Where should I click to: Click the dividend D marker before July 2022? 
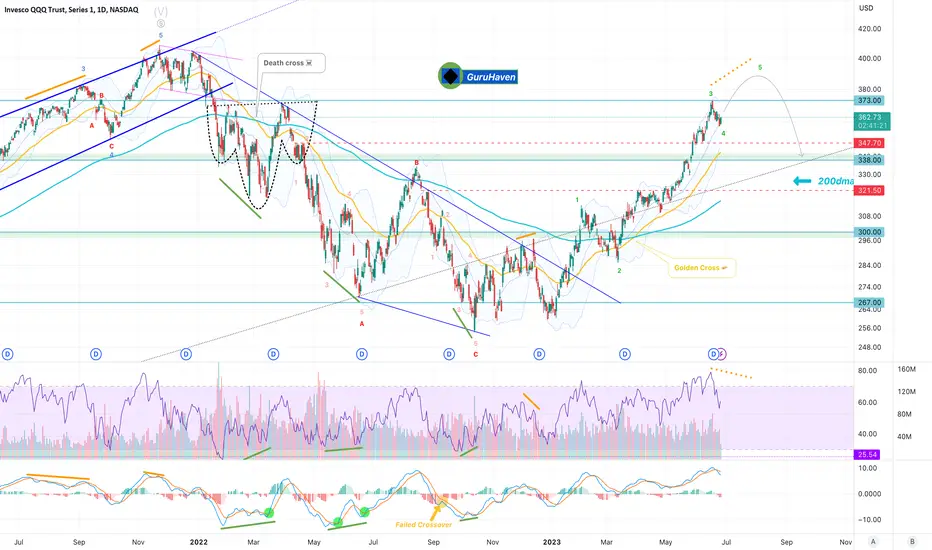pos(361,354)
